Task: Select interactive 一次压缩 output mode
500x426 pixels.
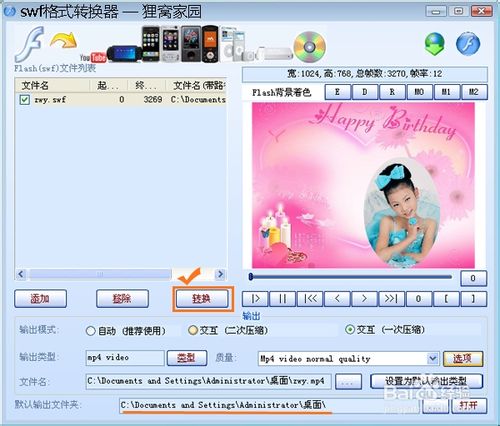Action: 350,330
